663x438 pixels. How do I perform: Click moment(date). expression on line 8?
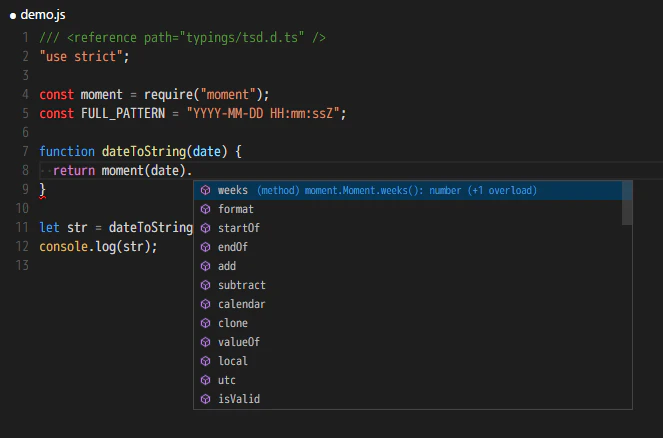coord(147,171)
